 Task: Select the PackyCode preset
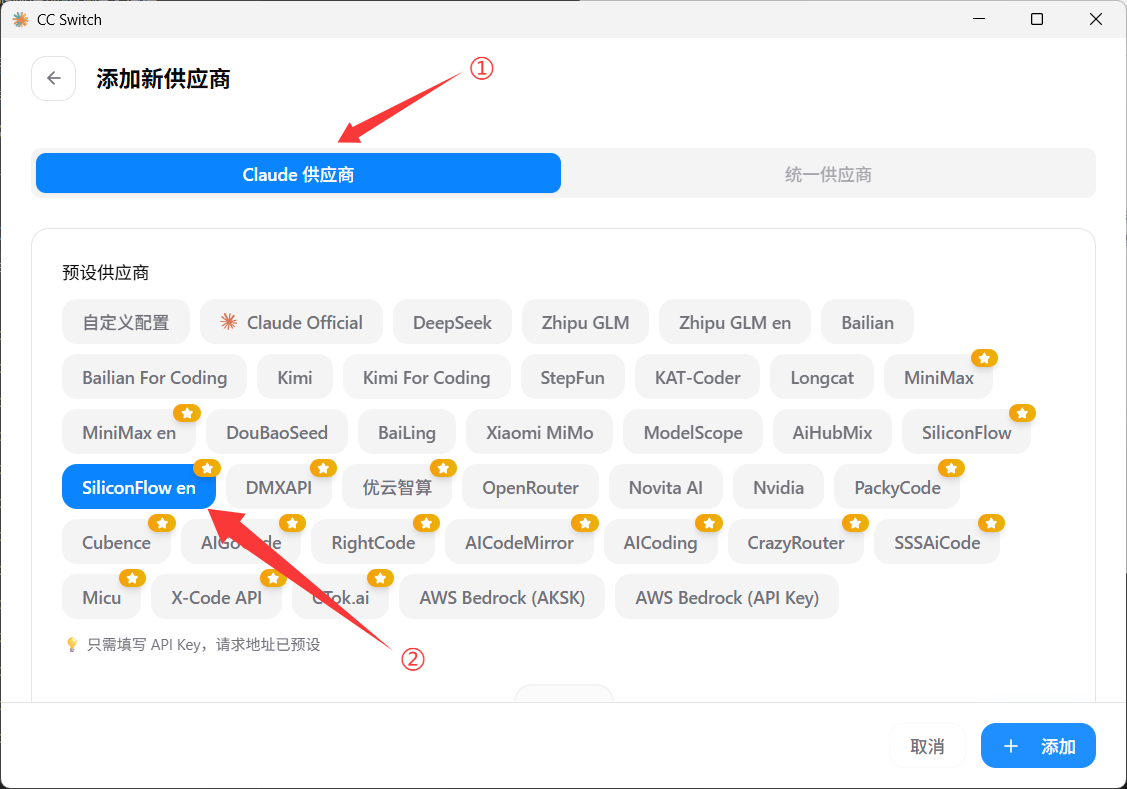click(897, 487)
